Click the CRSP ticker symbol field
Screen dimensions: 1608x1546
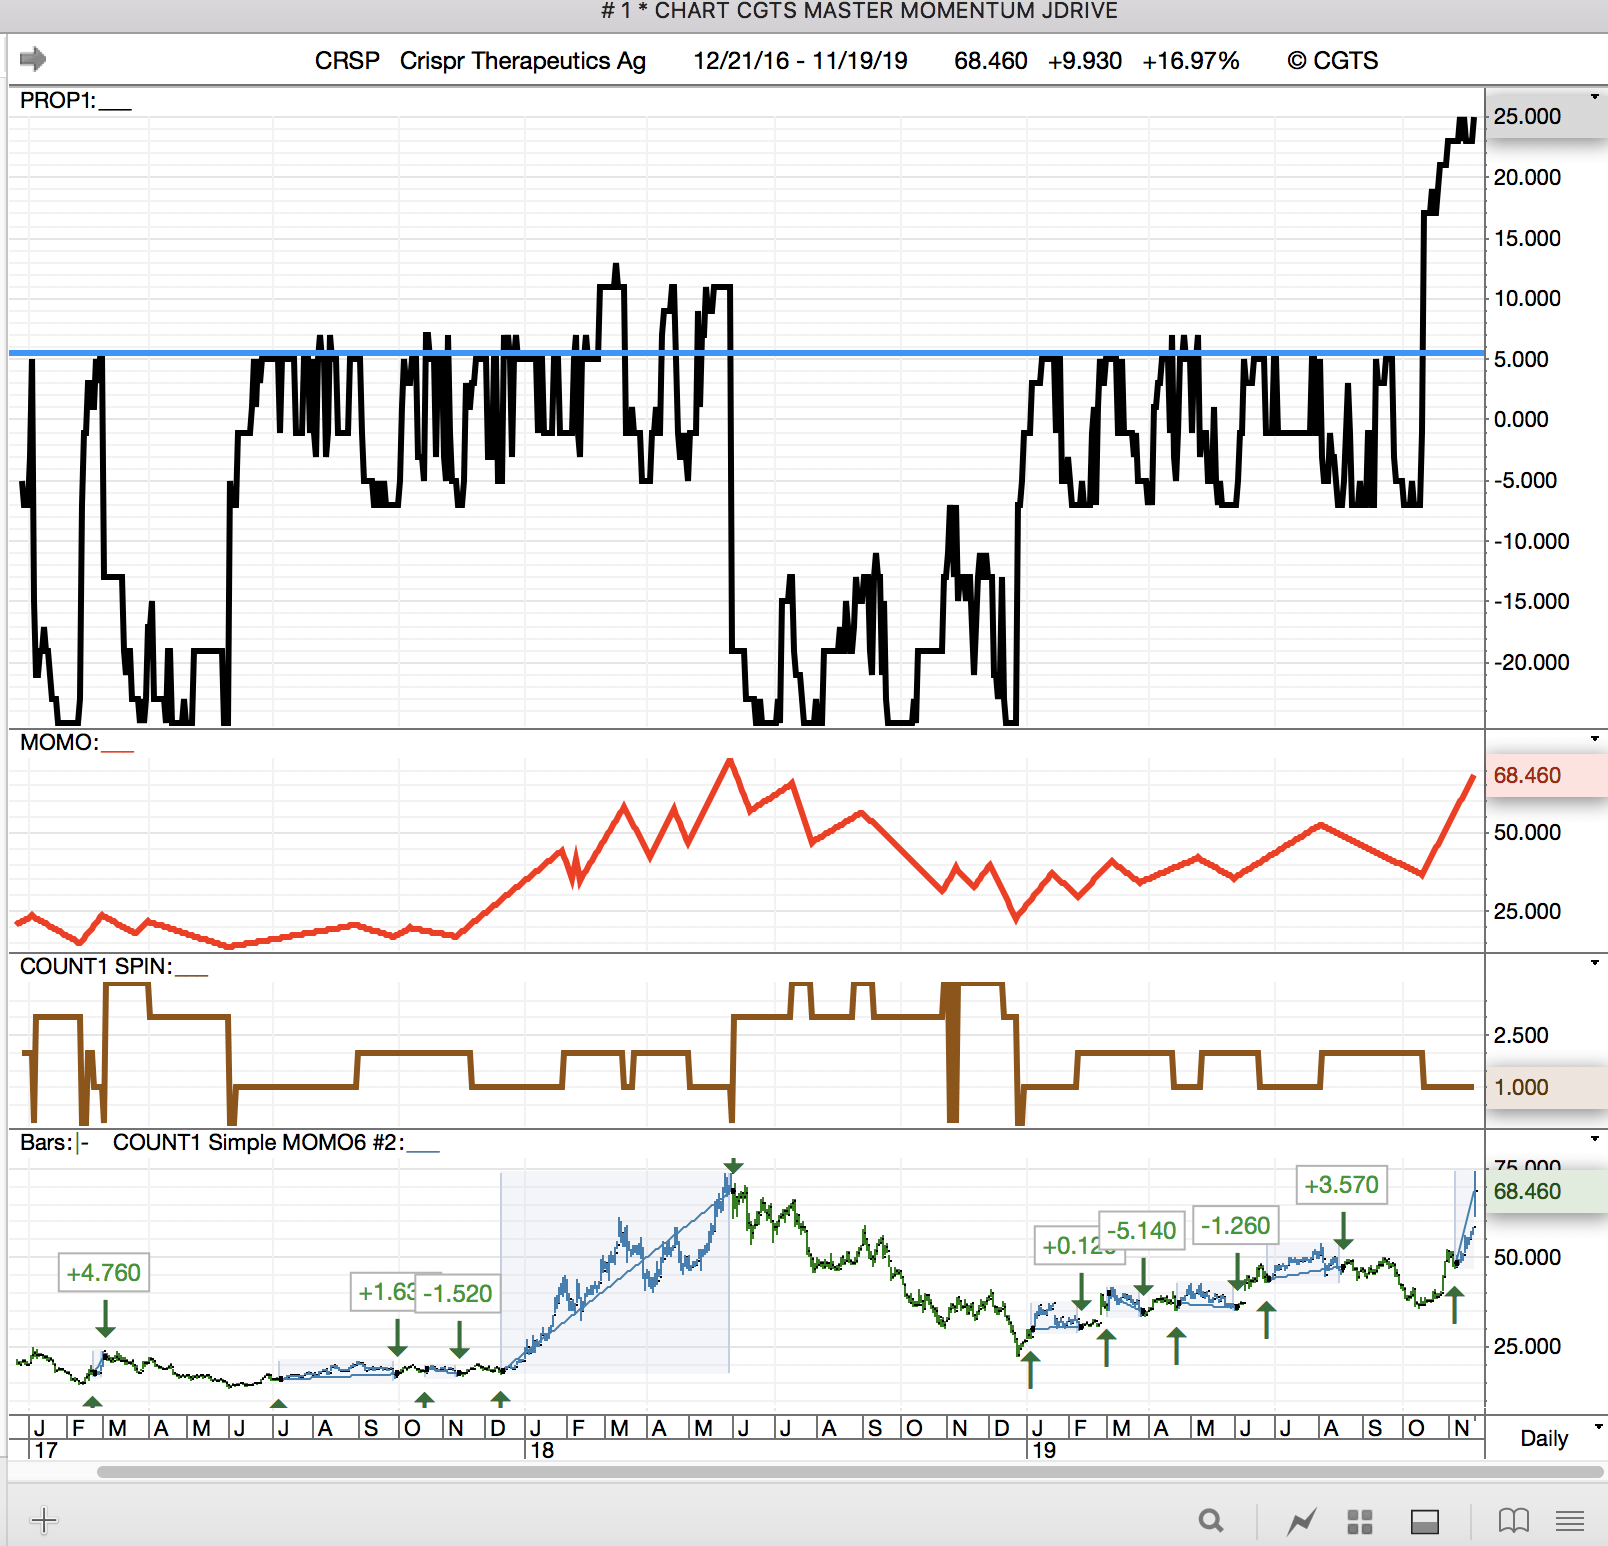(346, 61)
